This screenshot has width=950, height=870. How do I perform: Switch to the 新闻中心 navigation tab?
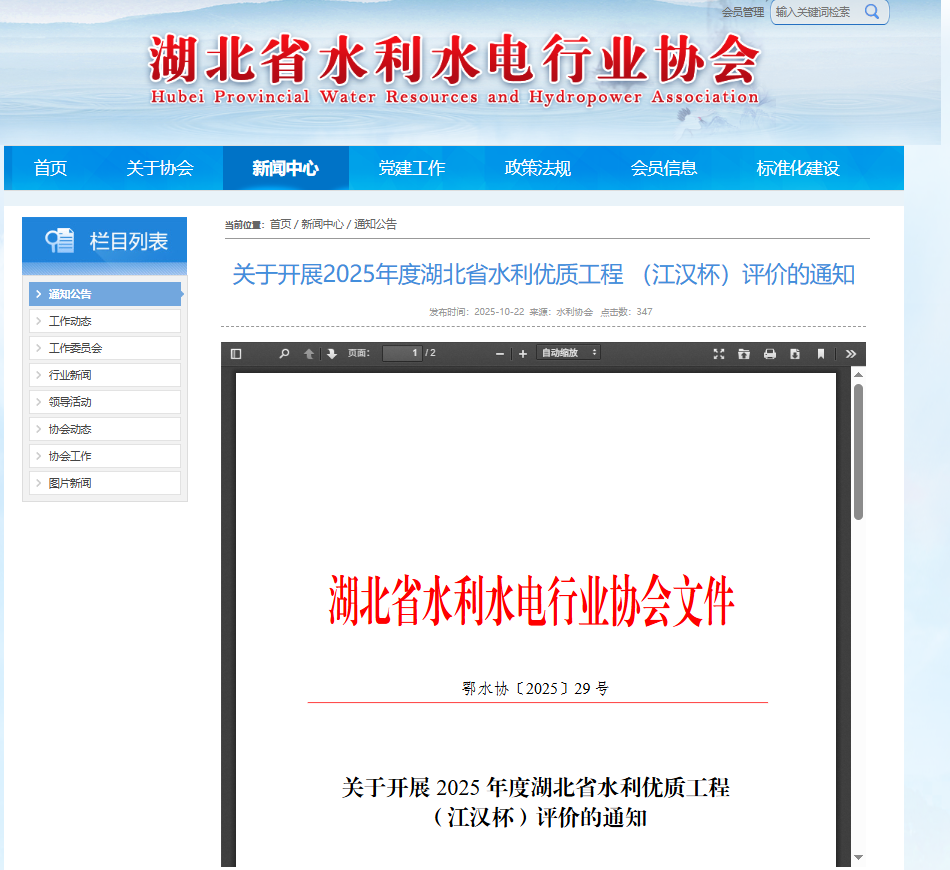[285, 168]
